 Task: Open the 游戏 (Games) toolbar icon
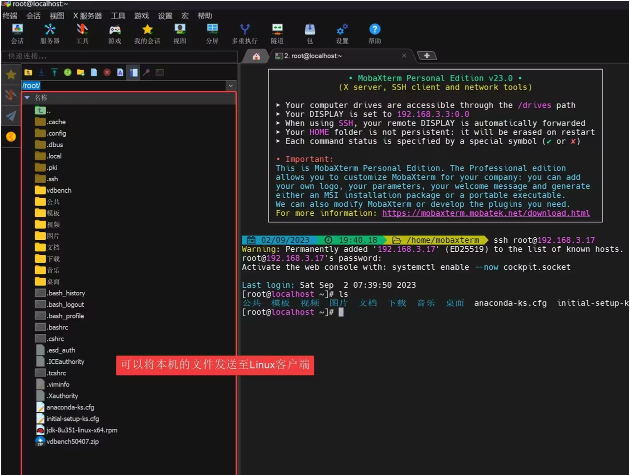pyautogui.click(x=114, y=33)
